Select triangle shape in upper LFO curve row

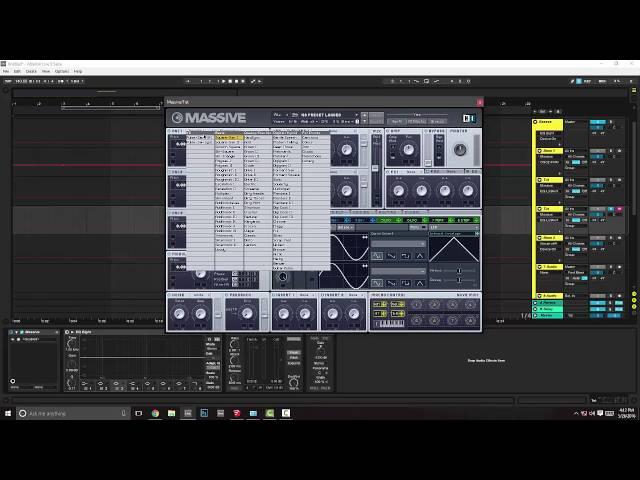point(420,256)
